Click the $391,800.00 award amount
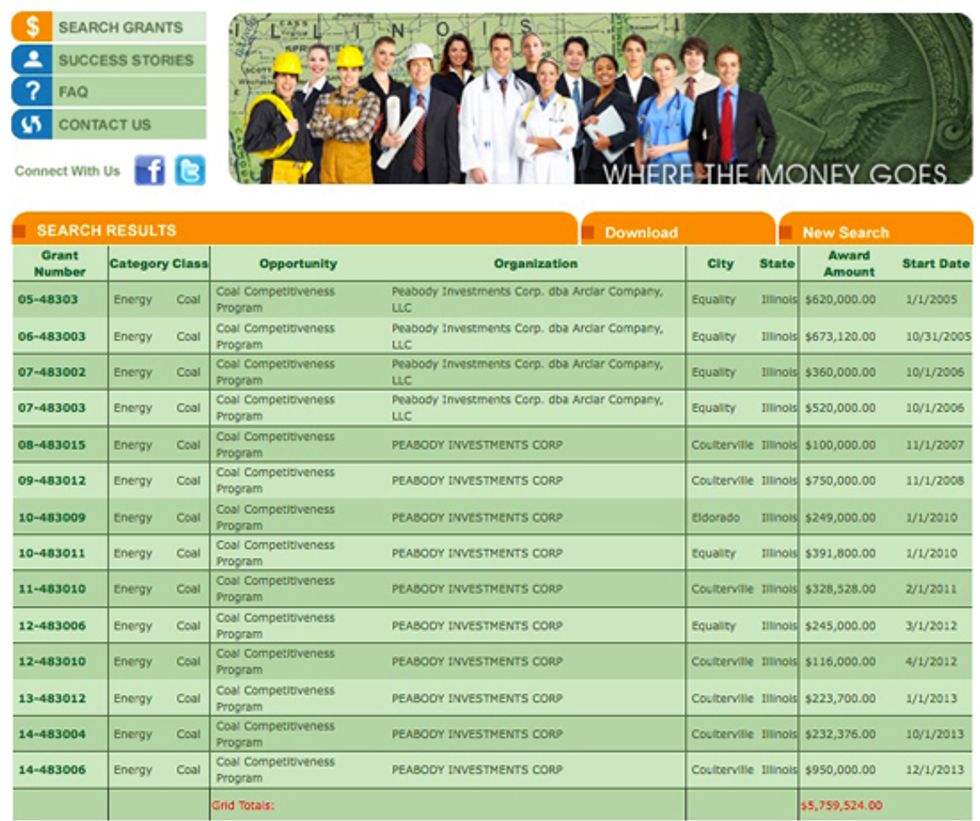980x821 pixels. [840, 553]
